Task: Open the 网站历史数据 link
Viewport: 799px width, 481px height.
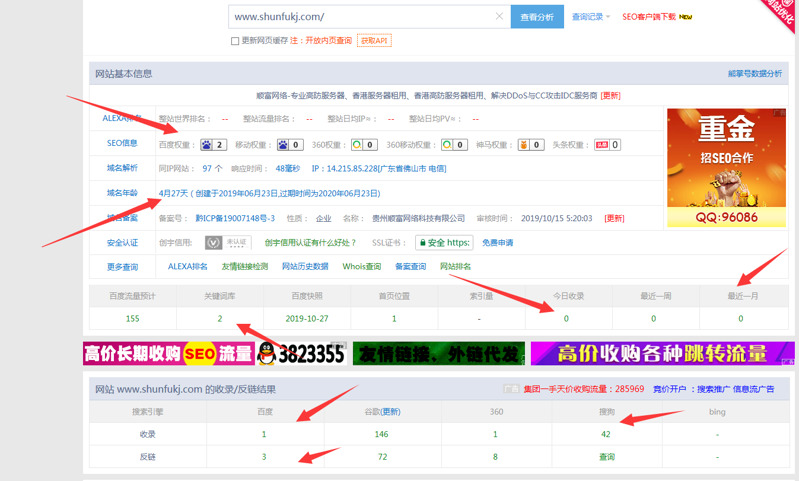Action: (x=305, y=266)
